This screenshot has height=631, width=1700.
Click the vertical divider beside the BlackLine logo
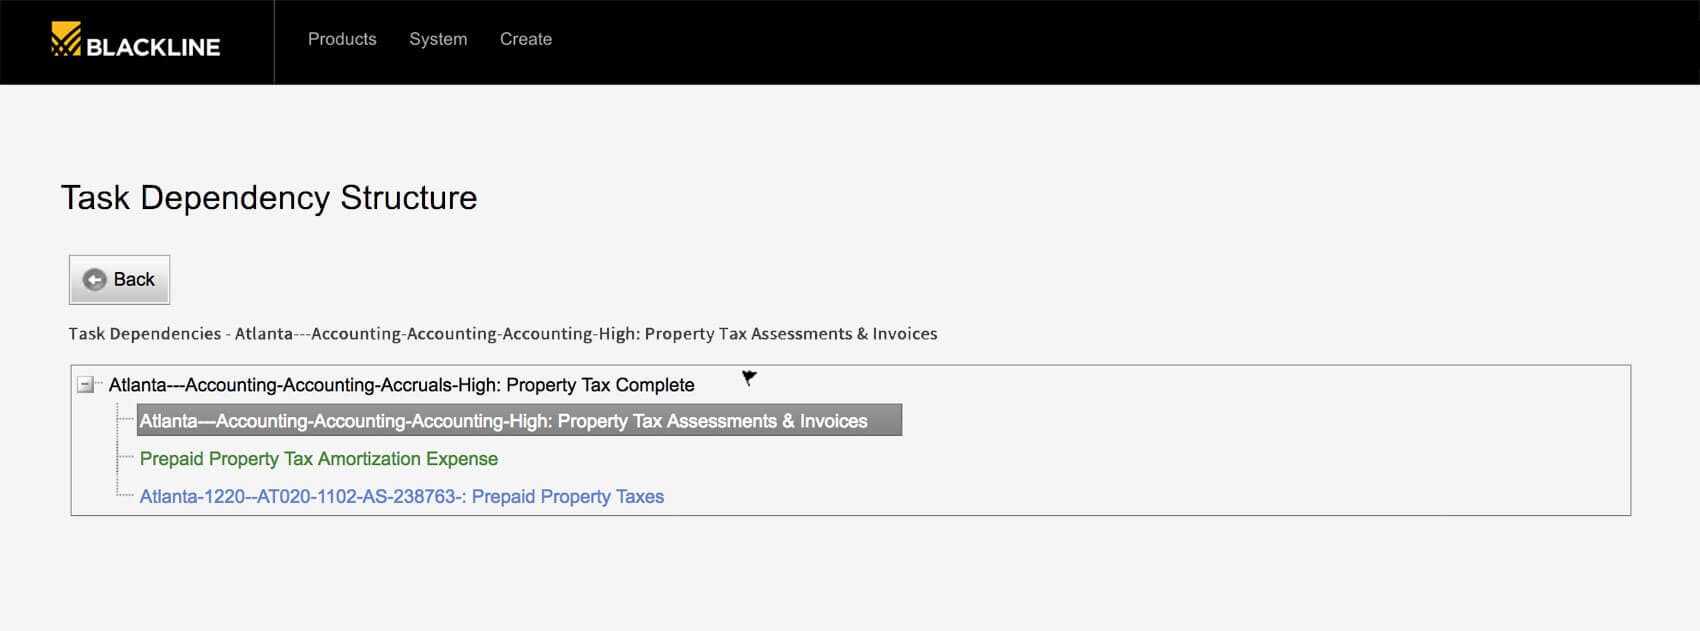(x=274, y=42)
